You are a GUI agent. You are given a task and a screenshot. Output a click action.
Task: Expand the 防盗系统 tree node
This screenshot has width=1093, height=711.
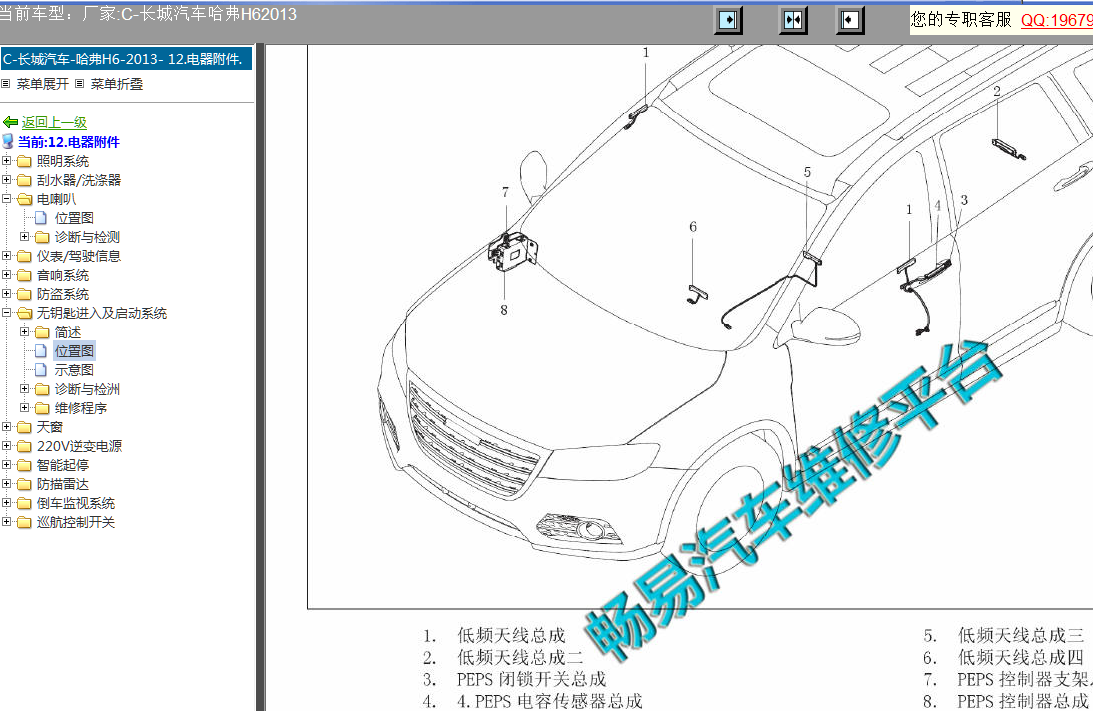pyautogui.click(x=6, y=294)
